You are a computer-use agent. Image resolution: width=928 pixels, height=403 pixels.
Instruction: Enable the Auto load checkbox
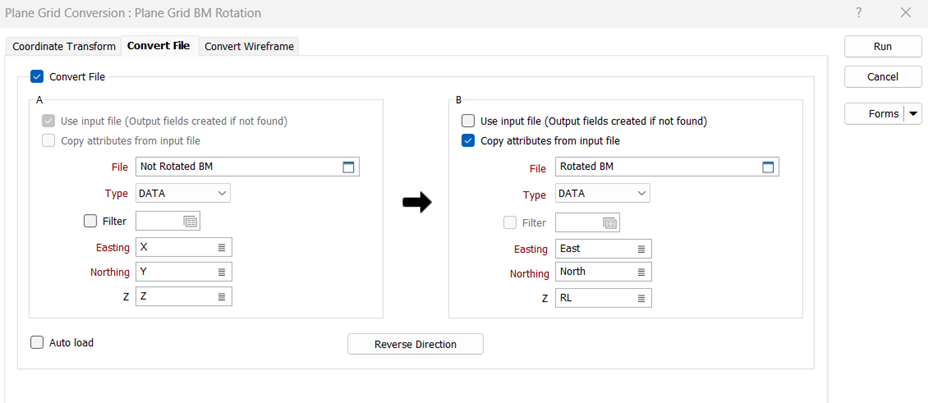tap(37, 343)
